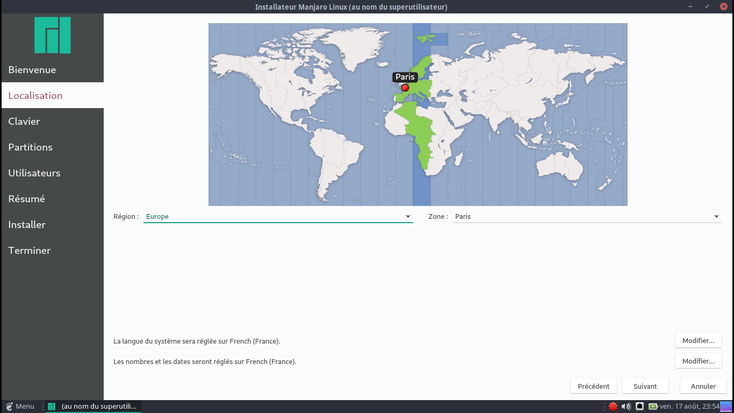
Task: Minimize the installer window
Action: click(690, 7)
